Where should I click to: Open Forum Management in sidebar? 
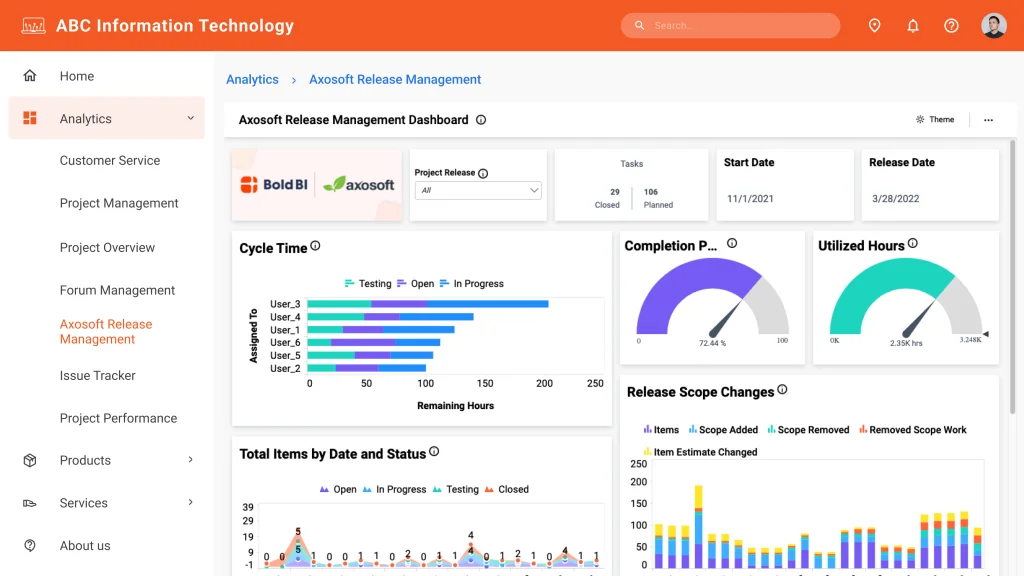tap(117, 290)
